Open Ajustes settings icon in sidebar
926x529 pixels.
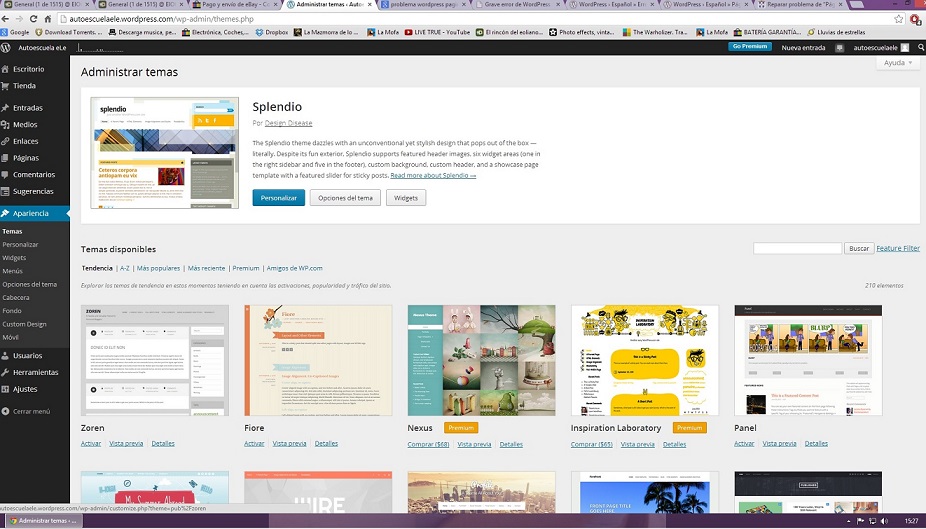click(5, 389)
